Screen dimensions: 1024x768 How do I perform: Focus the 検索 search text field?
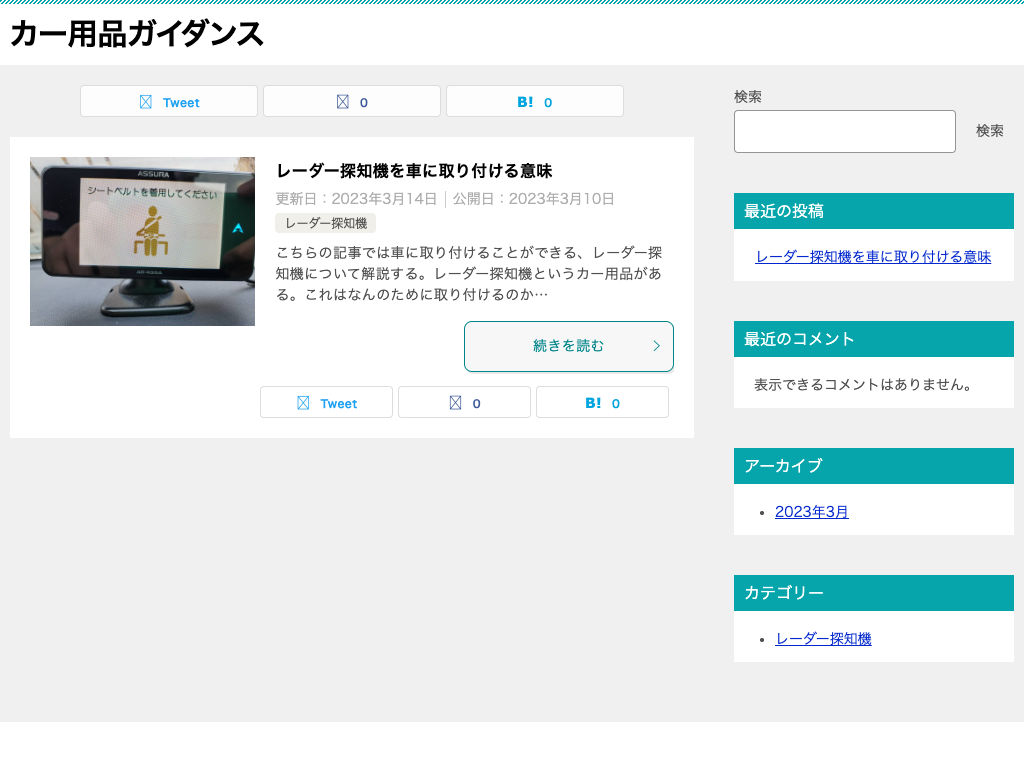(x=844, y=131)
